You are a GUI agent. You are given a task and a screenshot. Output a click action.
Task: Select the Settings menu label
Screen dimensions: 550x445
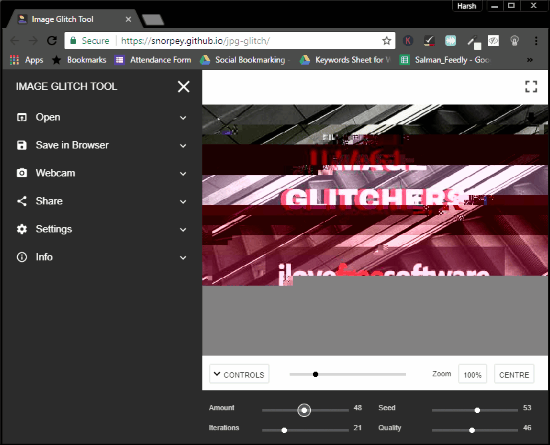pos(54,229)
